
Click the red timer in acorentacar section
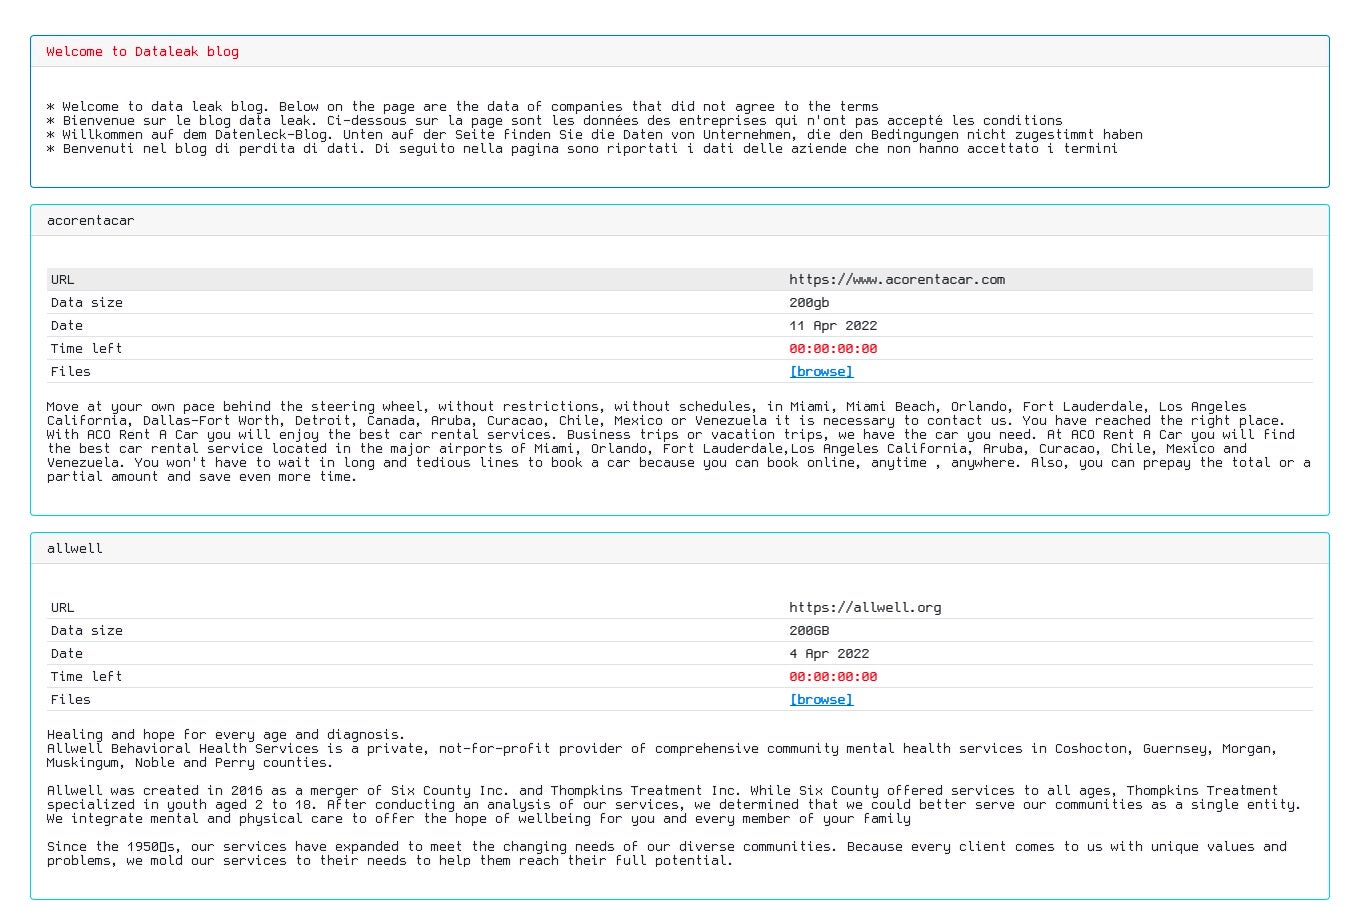(x=832, y=349)
